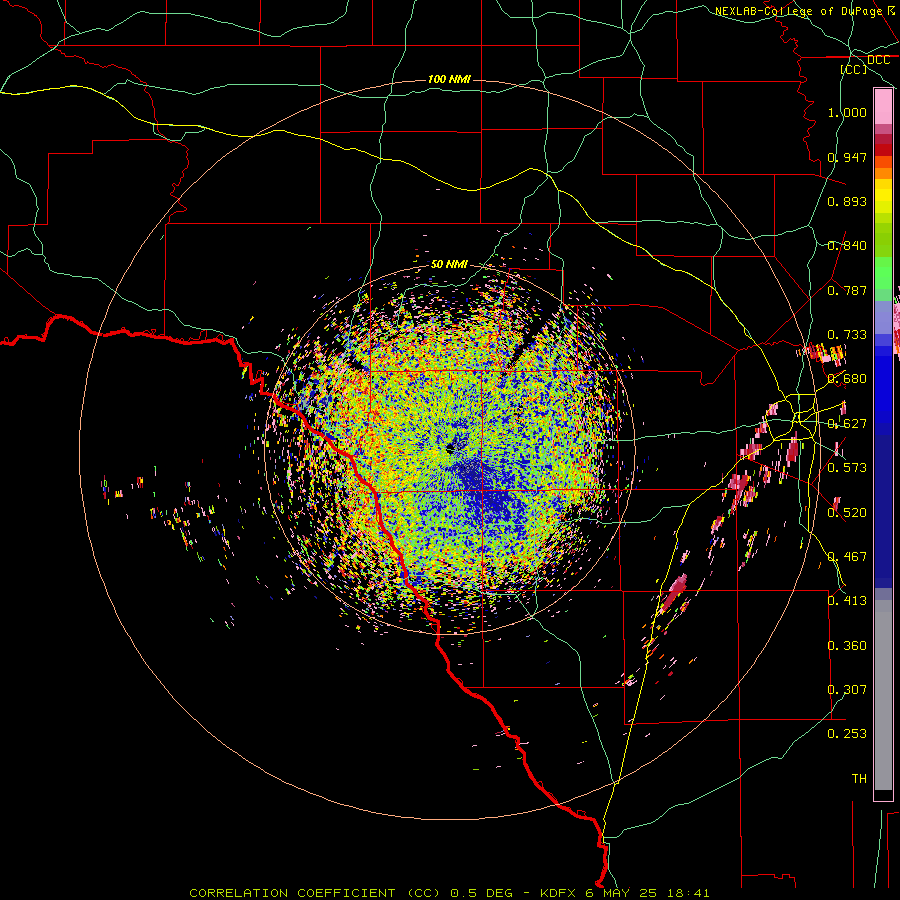900x900 pixels.
Task: Click the 0.627 scale value
Action: point(847,424)
